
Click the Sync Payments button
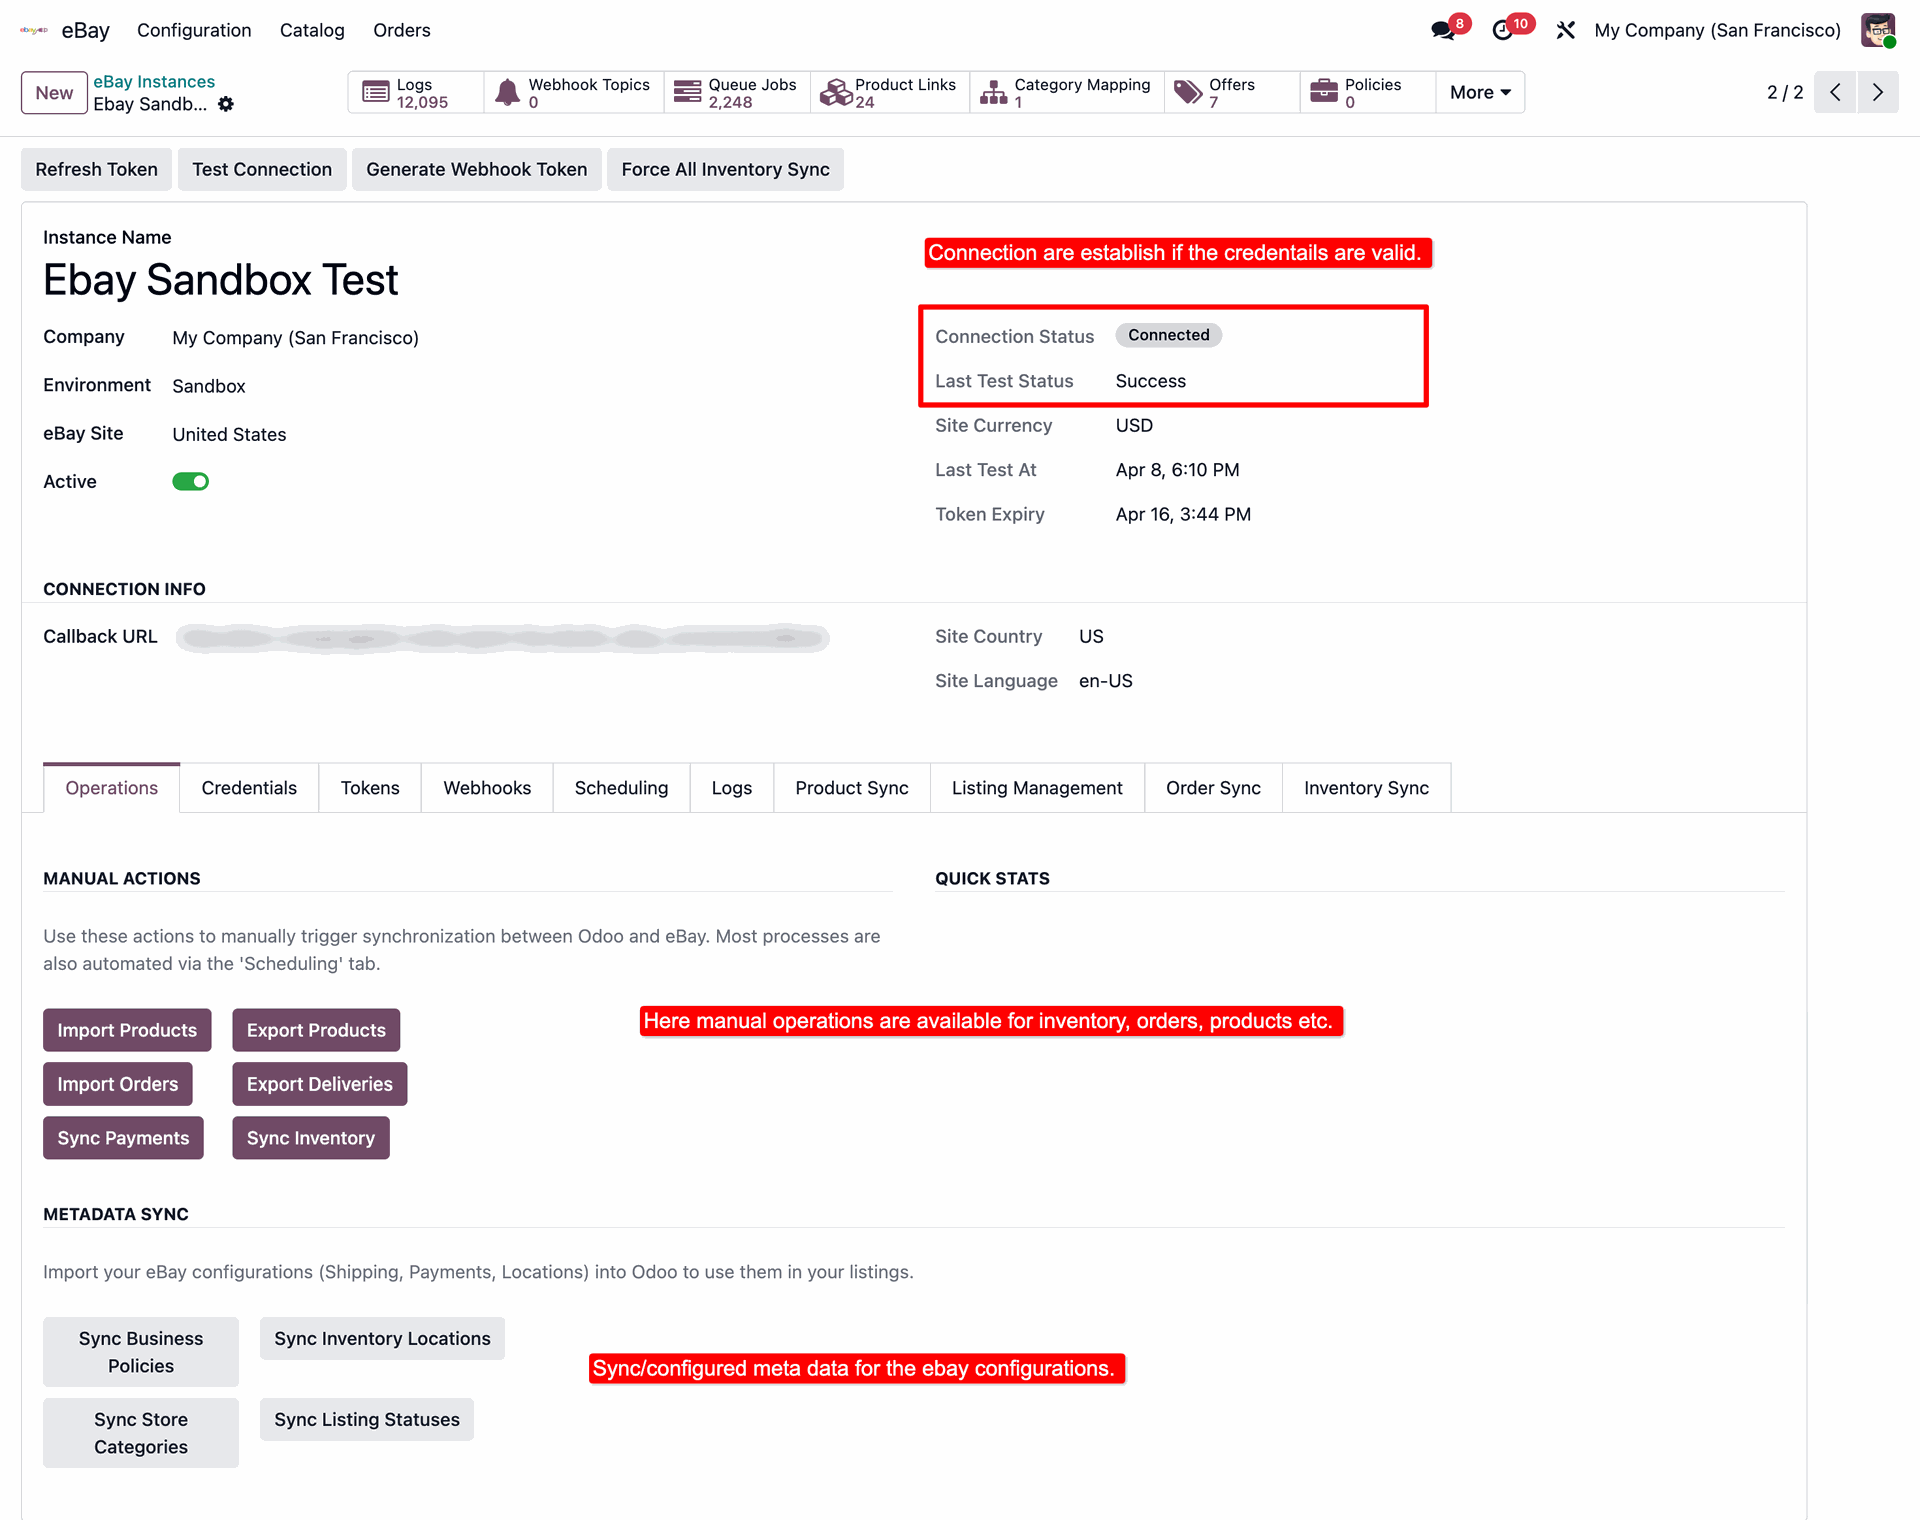point(123,1138)
